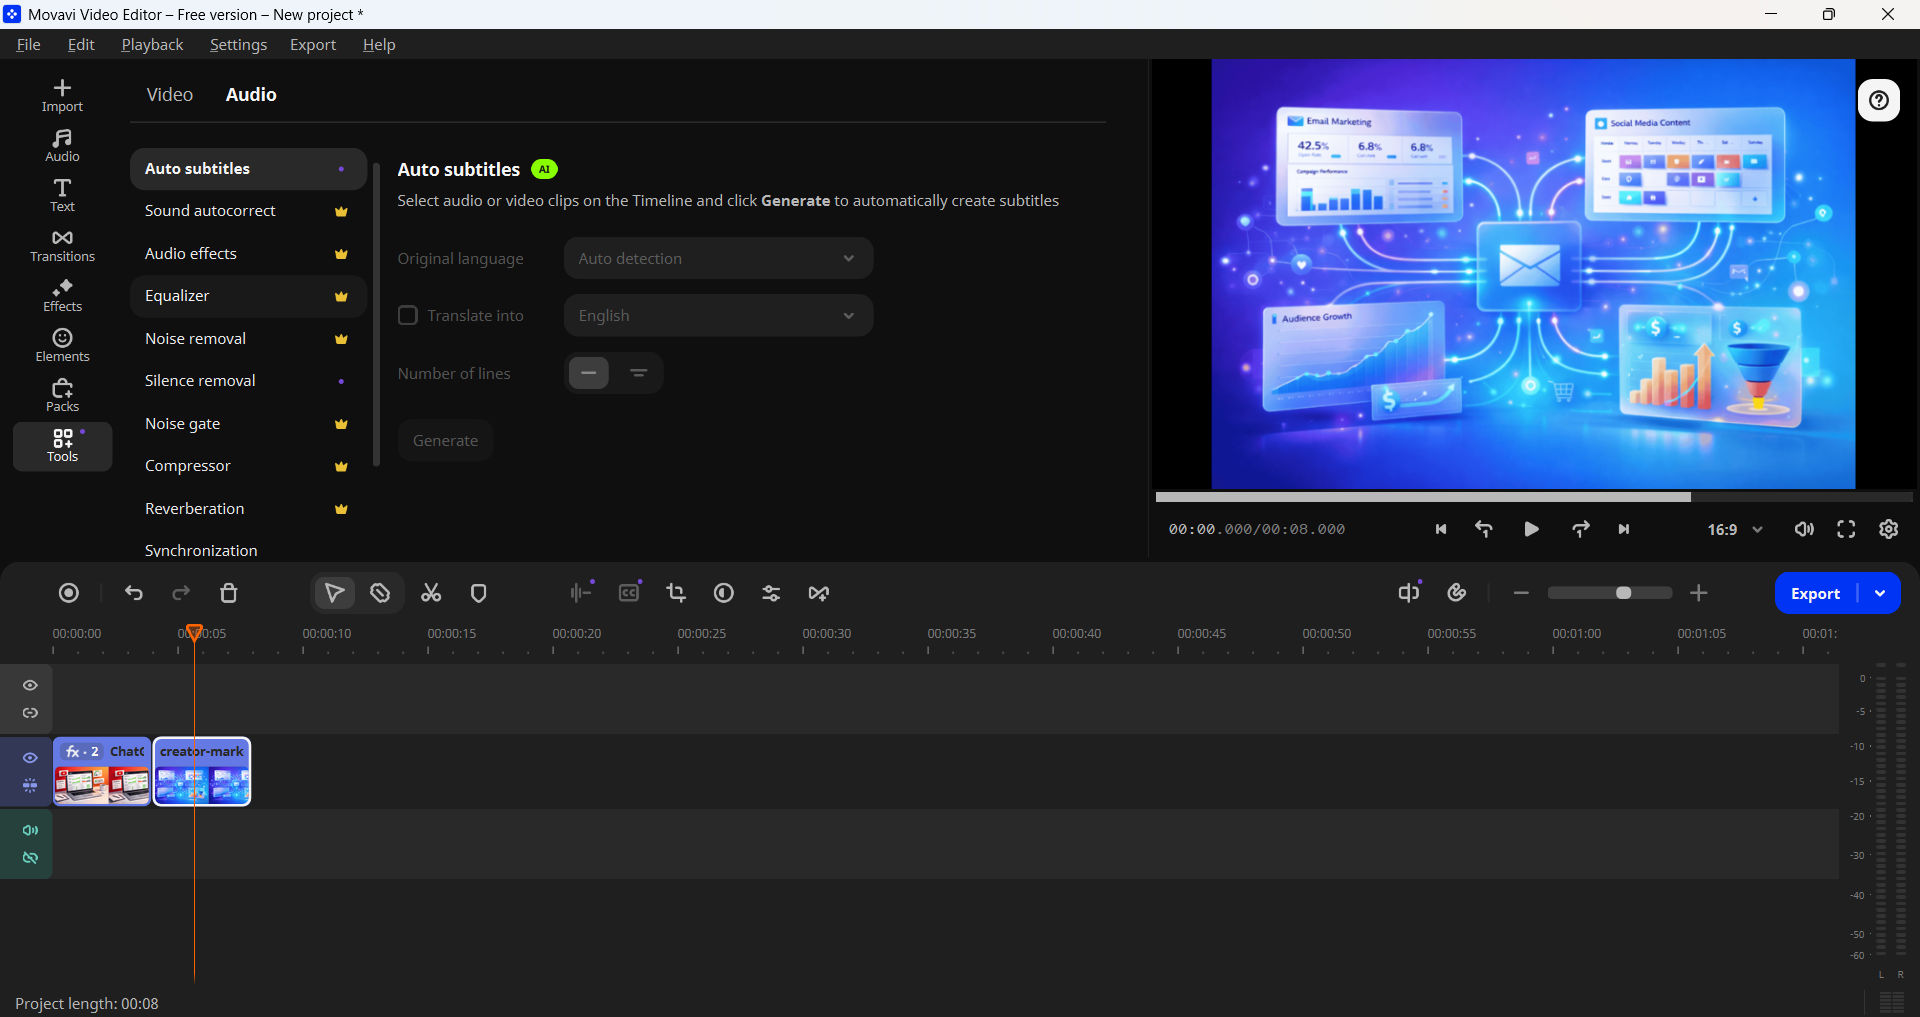Open the Import panel
The width and height of the screenshot is (1920, 1017).
[62, 96]
